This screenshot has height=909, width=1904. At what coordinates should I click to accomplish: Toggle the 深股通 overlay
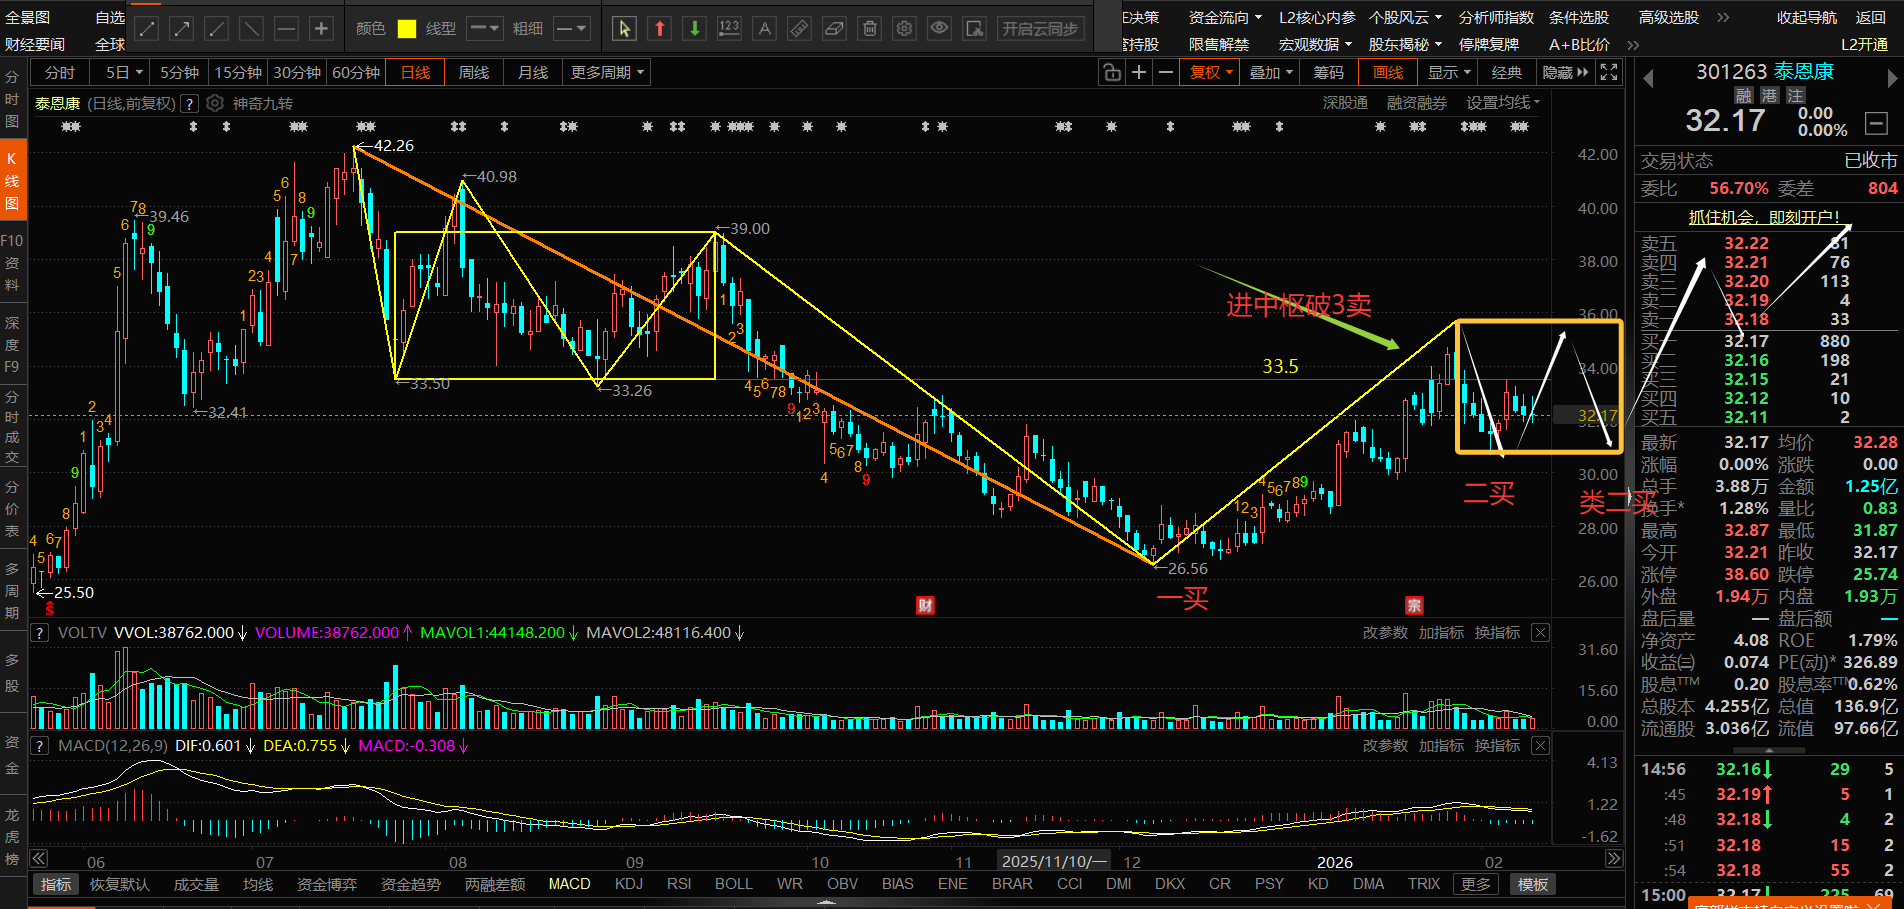[x=1345, y=103]
